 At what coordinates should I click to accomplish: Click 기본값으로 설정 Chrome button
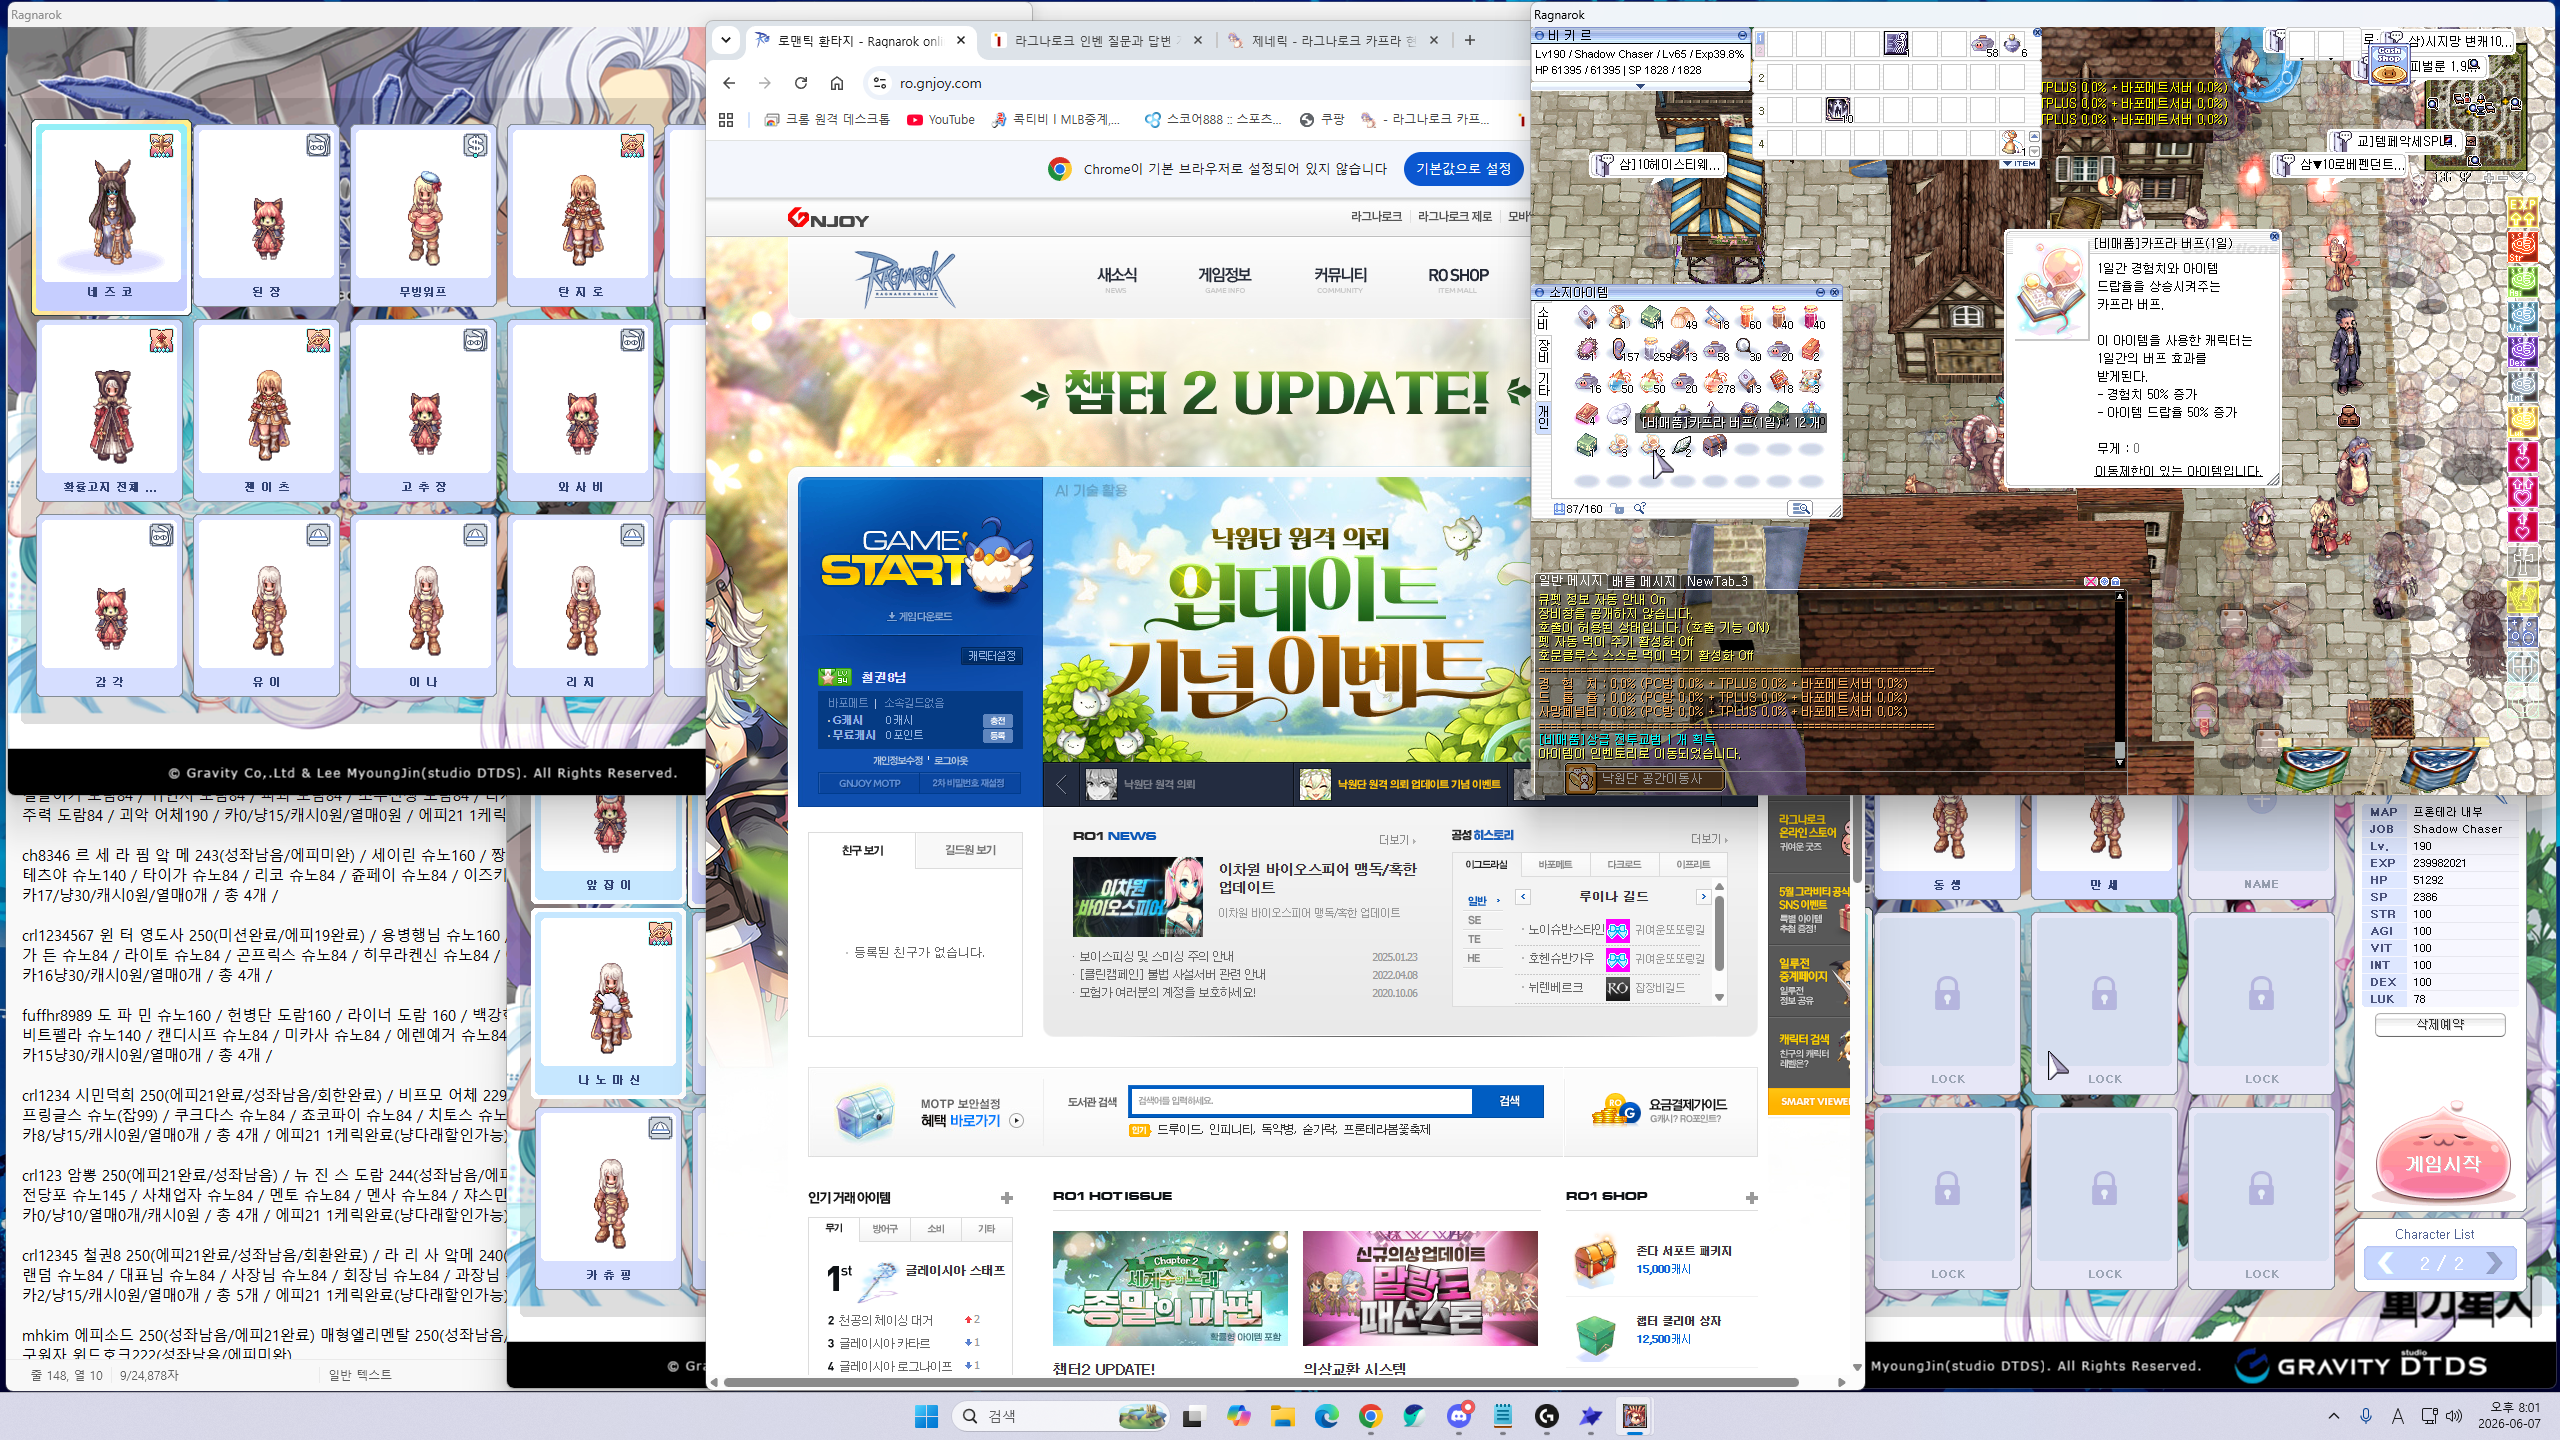[x=1463, y=169]
